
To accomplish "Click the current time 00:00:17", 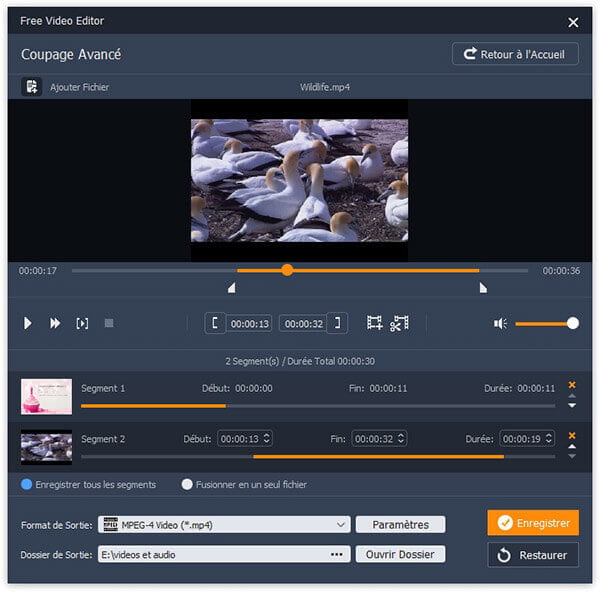I will pos(38,271).
